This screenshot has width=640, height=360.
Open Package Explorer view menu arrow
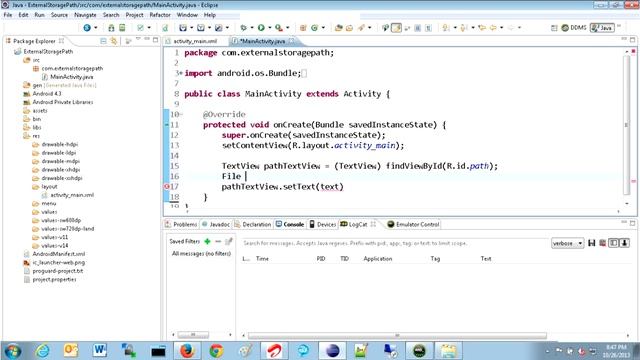tap(138, 39)
